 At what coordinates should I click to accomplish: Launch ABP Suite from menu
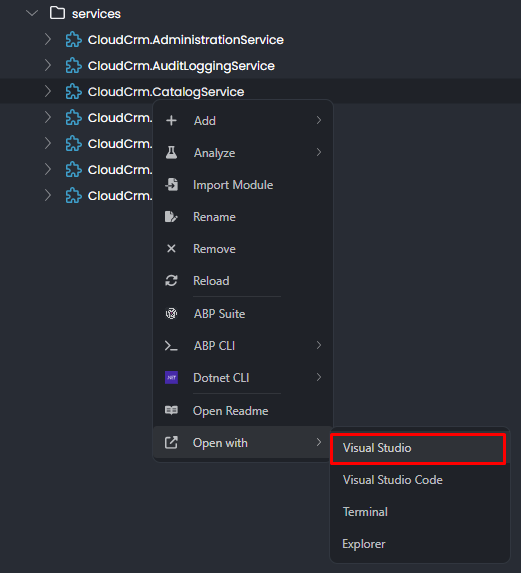[243, 314]
